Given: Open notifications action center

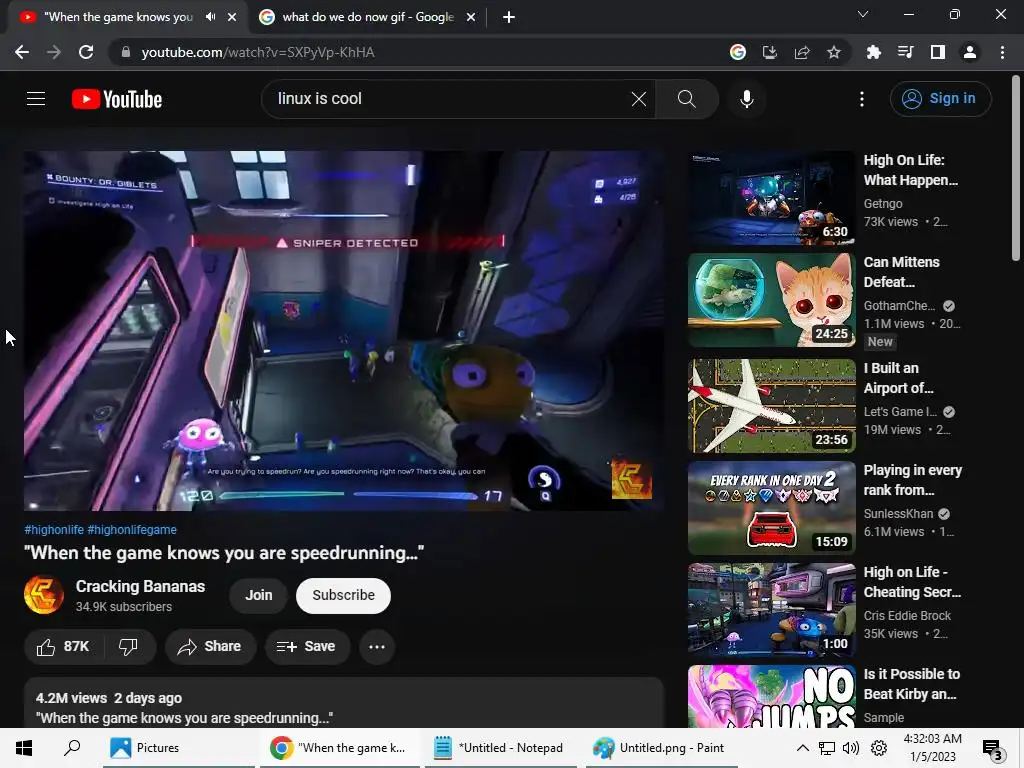Looking at the screenshot, I should (992, 750).
